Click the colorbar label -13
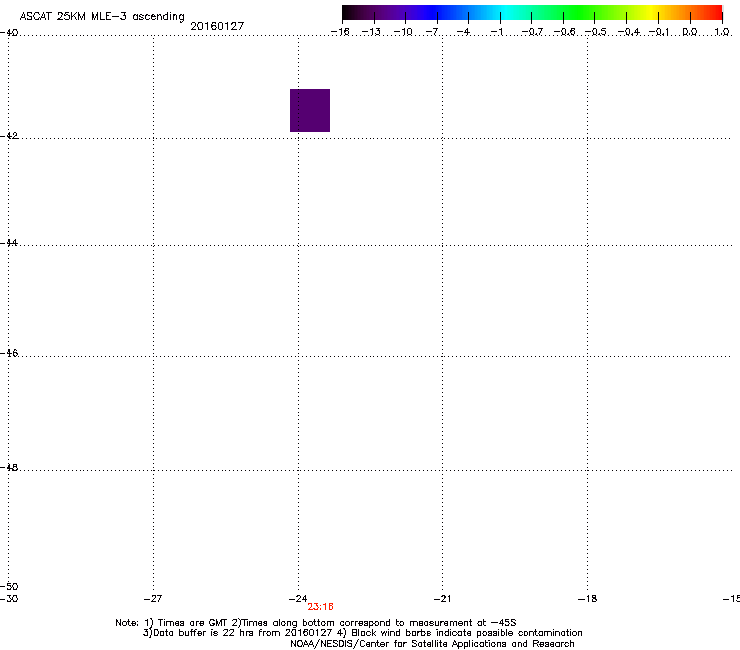 coord(371,32)
